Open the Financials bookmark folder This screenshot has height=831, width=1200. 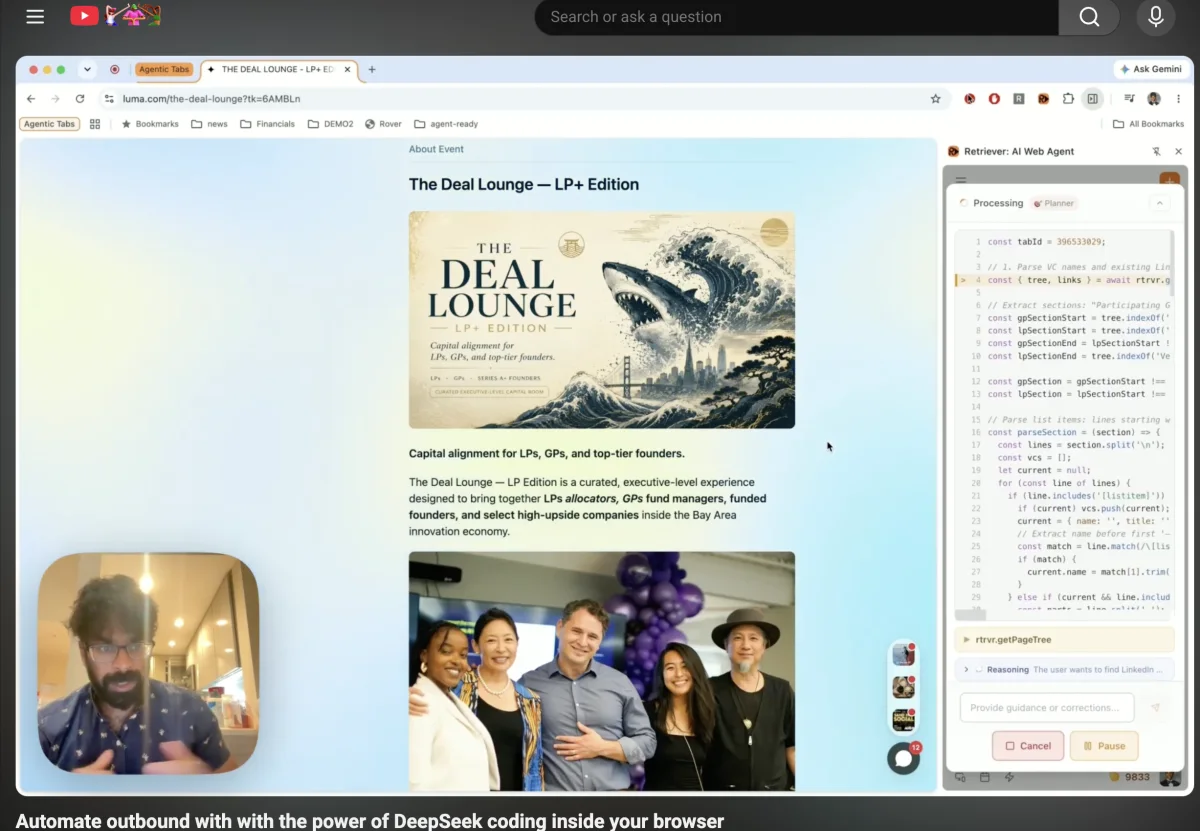pyautogui.click(x=267, y=124)
